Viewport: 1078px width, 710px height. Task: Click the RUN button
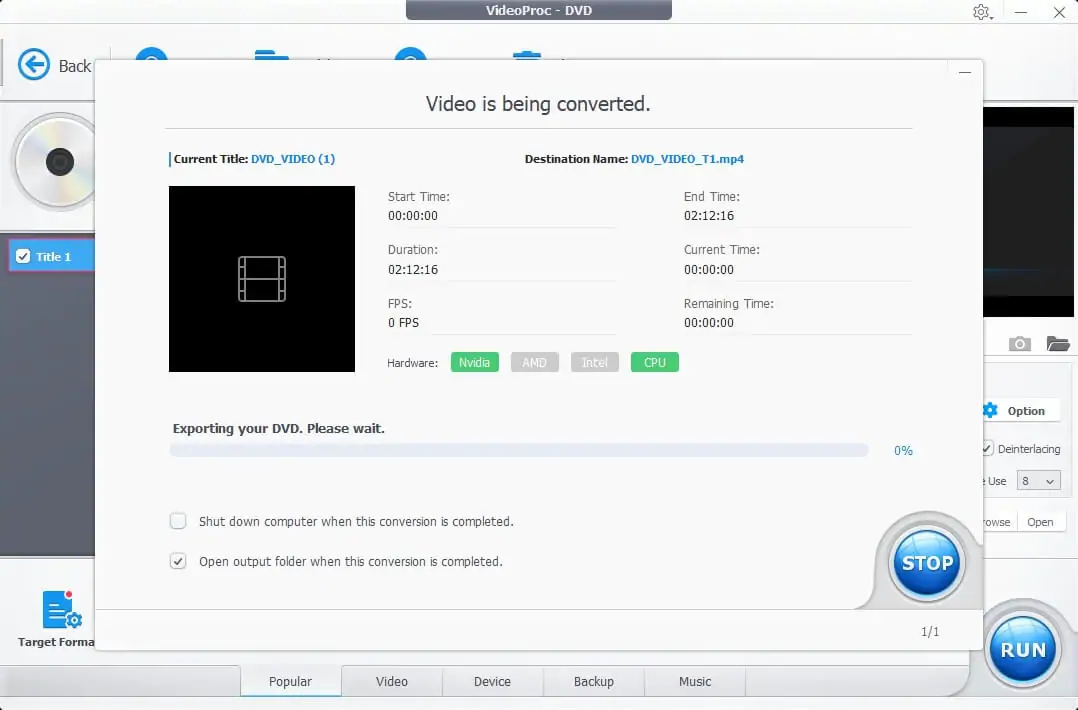1023,650
